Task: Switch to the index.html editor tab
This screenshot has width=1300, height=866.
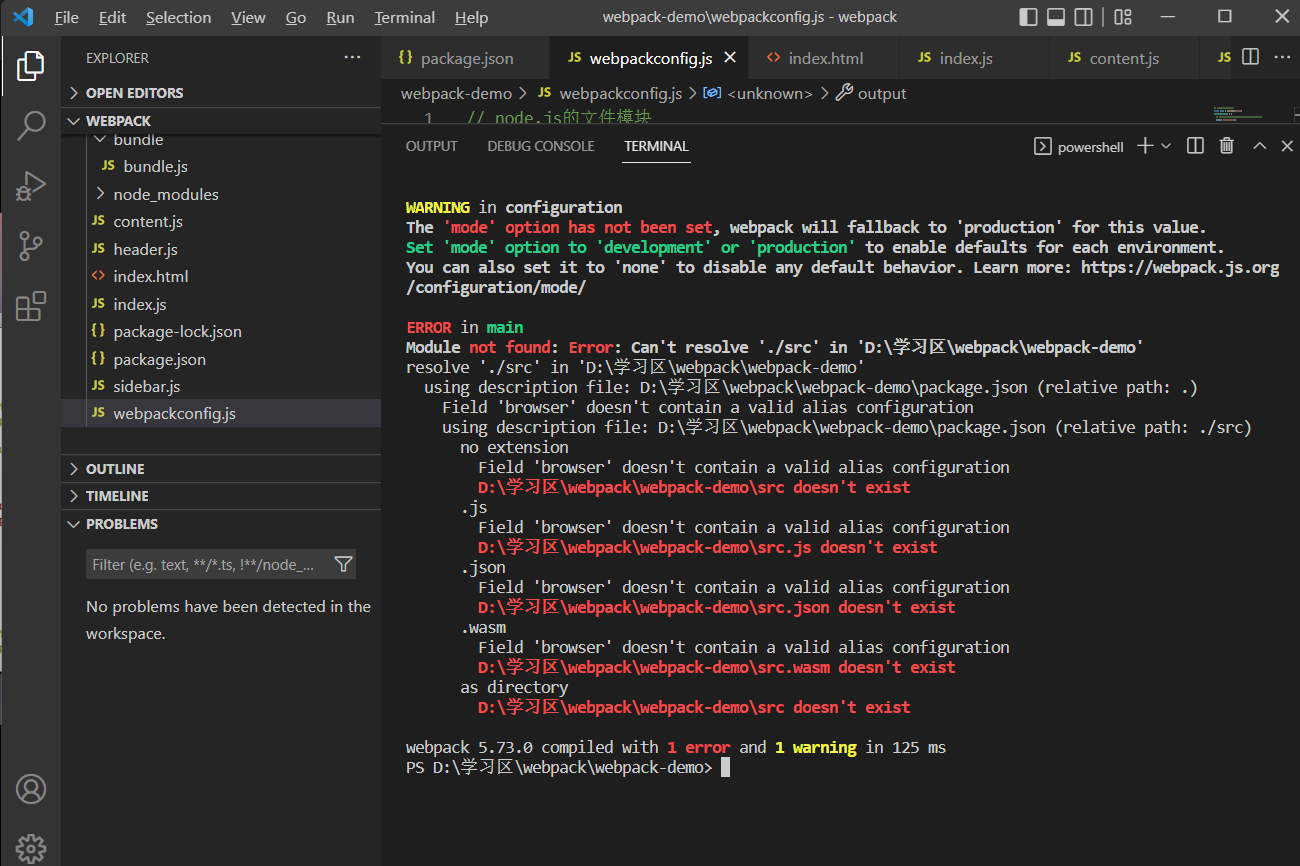Action: 825,58
